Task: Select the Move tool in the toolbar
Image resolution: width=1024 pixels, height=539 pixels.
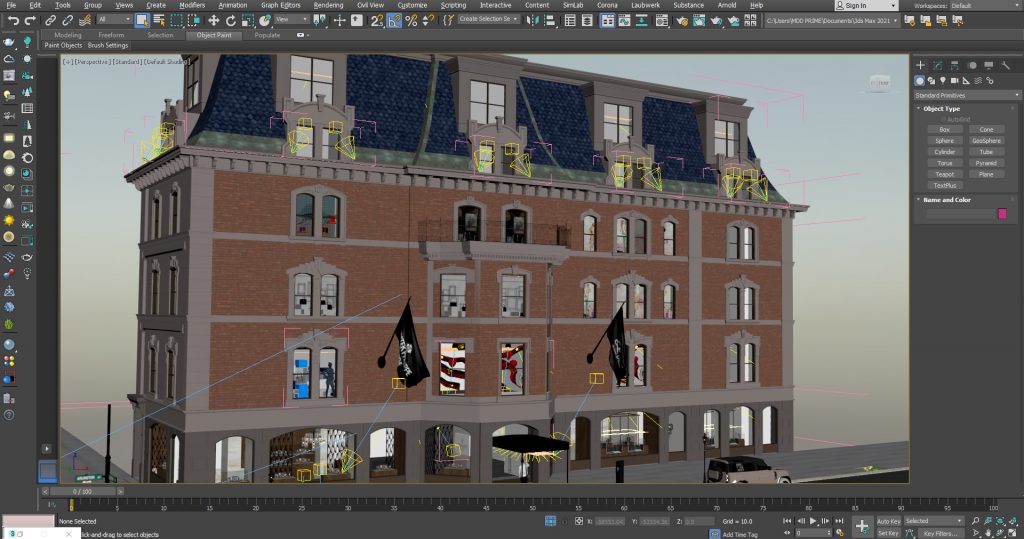Action: pos(214,20)
